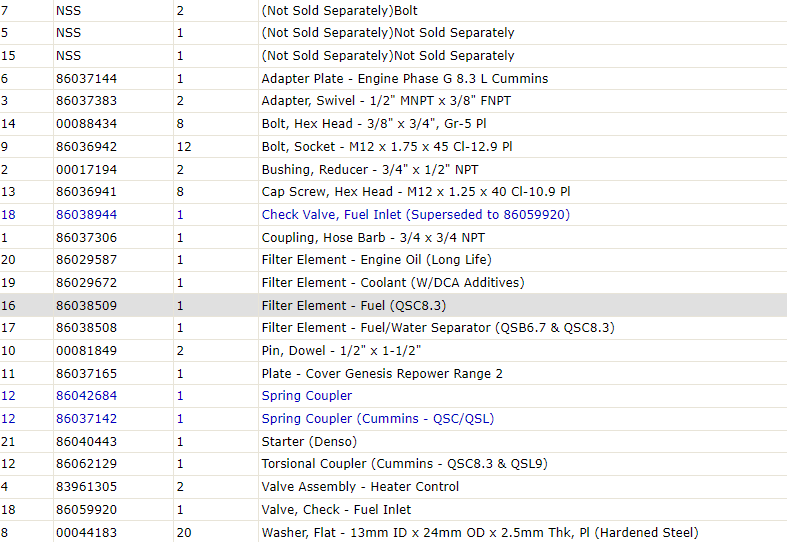
Task: Click part number 86042684 link
Action: pyautogui.click(x=86, y=396)
